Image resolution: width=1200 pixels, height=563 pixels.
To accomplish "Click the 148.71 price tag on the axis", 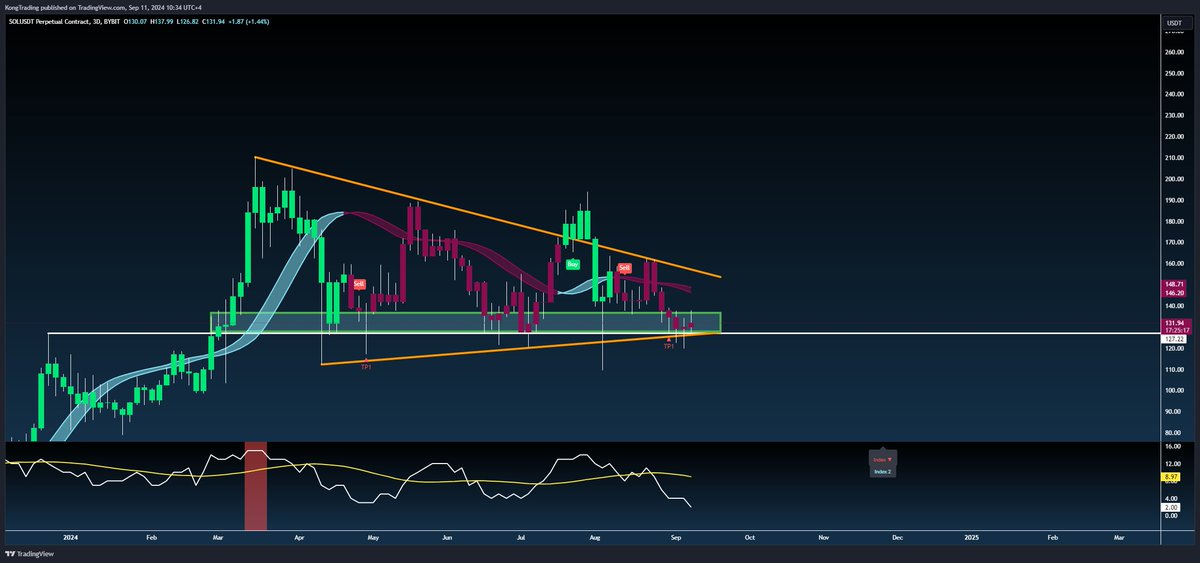I will point(1174,284).
